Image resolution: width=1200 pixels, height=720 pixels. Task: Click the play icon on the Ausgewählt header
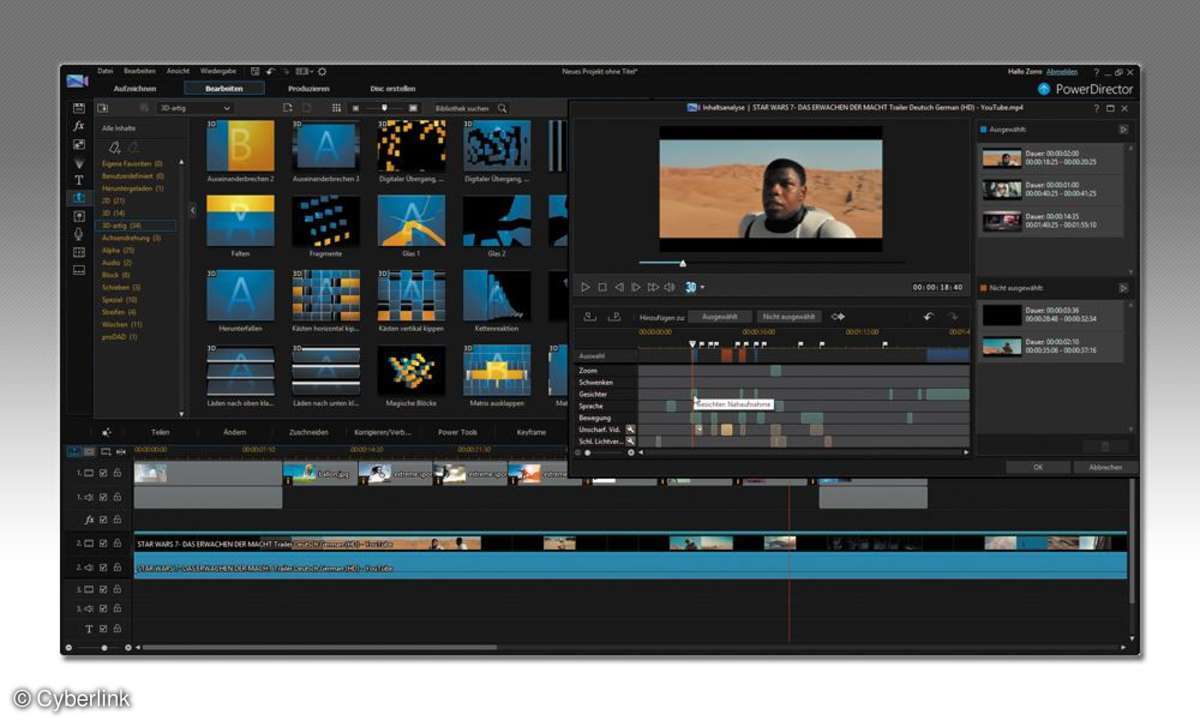pos(1123,129)
